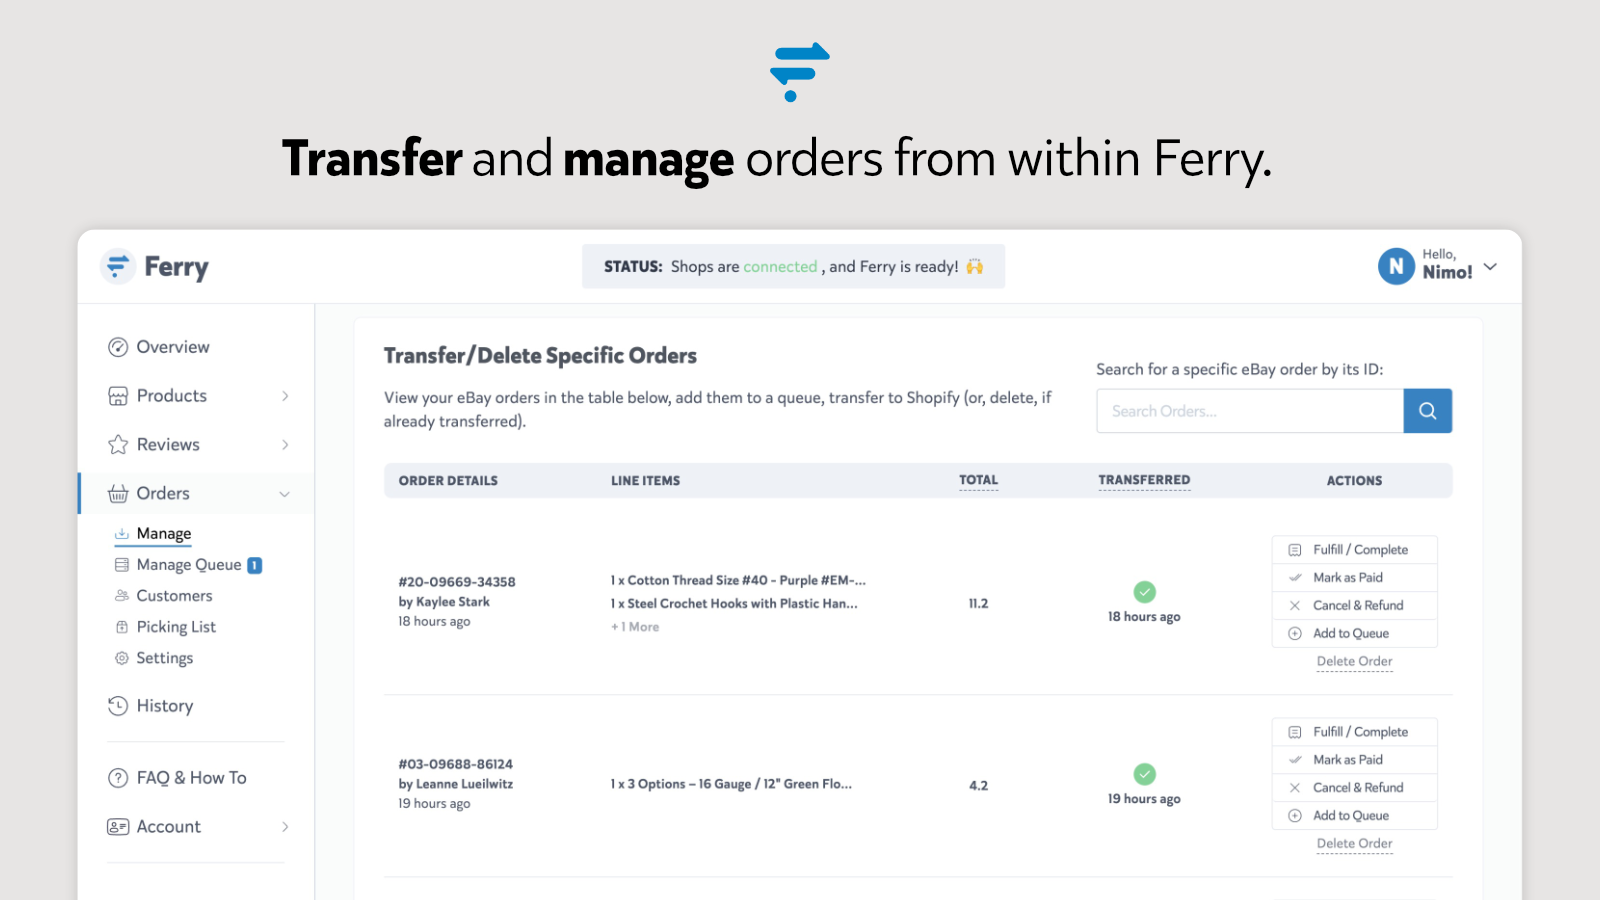Click the History clock icon
Viewport: 1600px width, 900px height.
[x=118, y=706]
